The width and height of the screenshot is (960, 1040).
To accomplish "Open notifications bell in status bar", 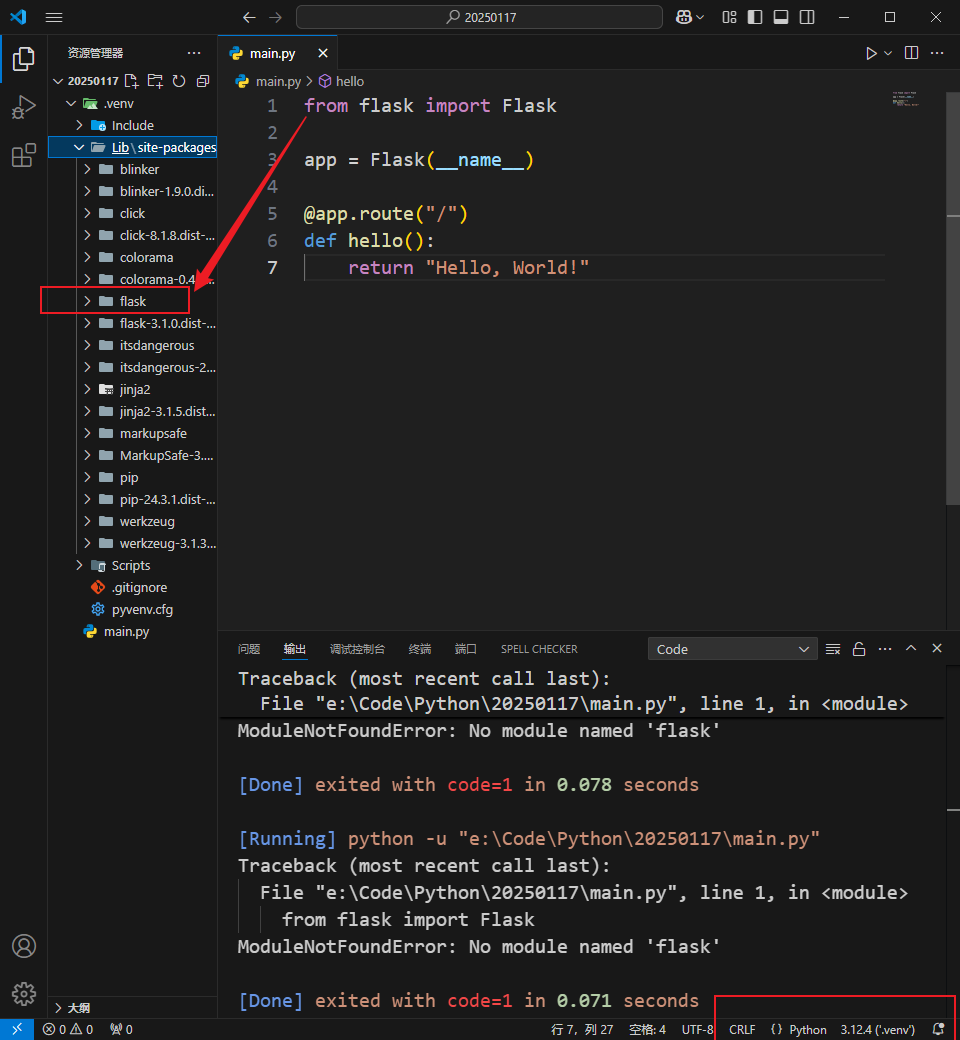I will click(938, 1029).
